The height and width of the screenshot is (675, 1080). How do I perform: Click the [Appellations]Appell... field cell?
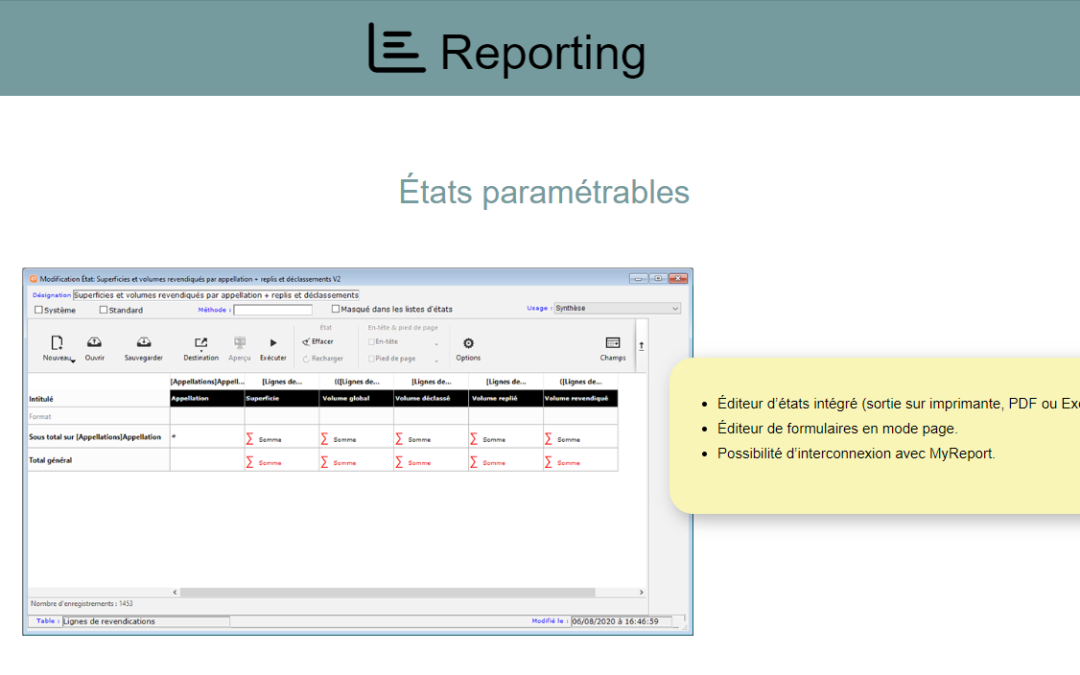pyautogui.click(x=207, y=382)
